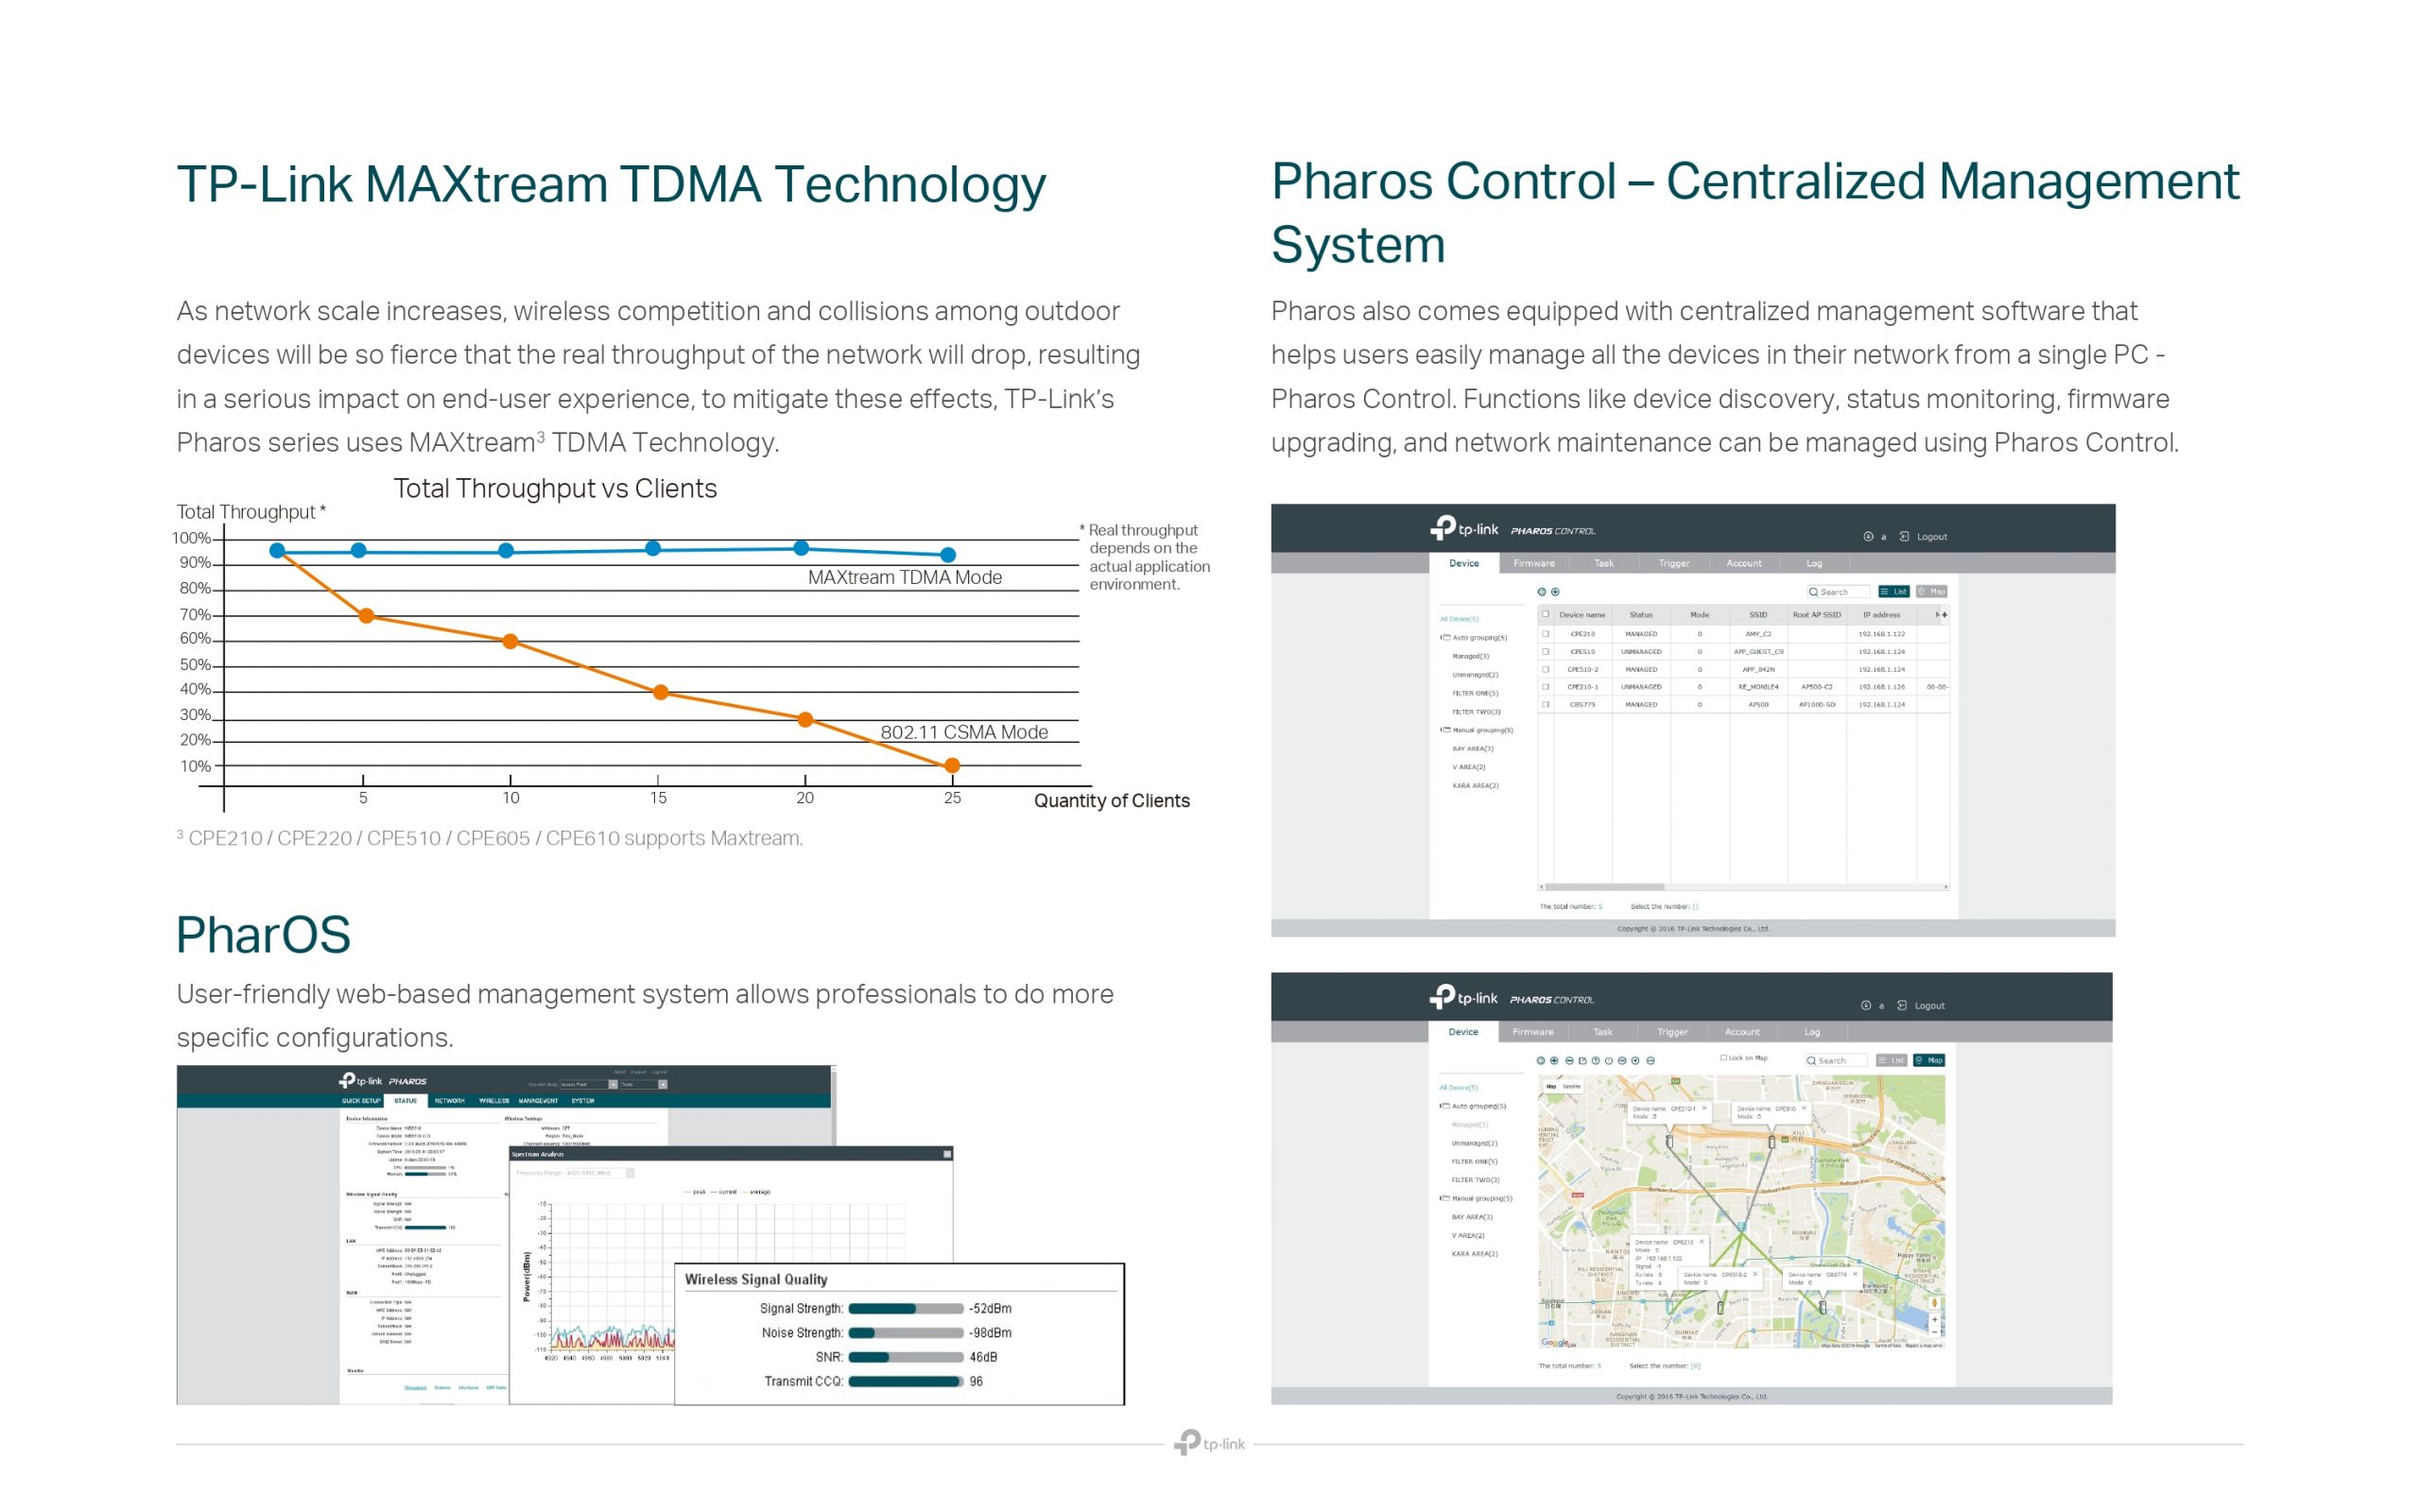Open the Operation Mode dropdown in the PharOS header
This screenshot has width=2420, height=1512.
(589, 1085)
